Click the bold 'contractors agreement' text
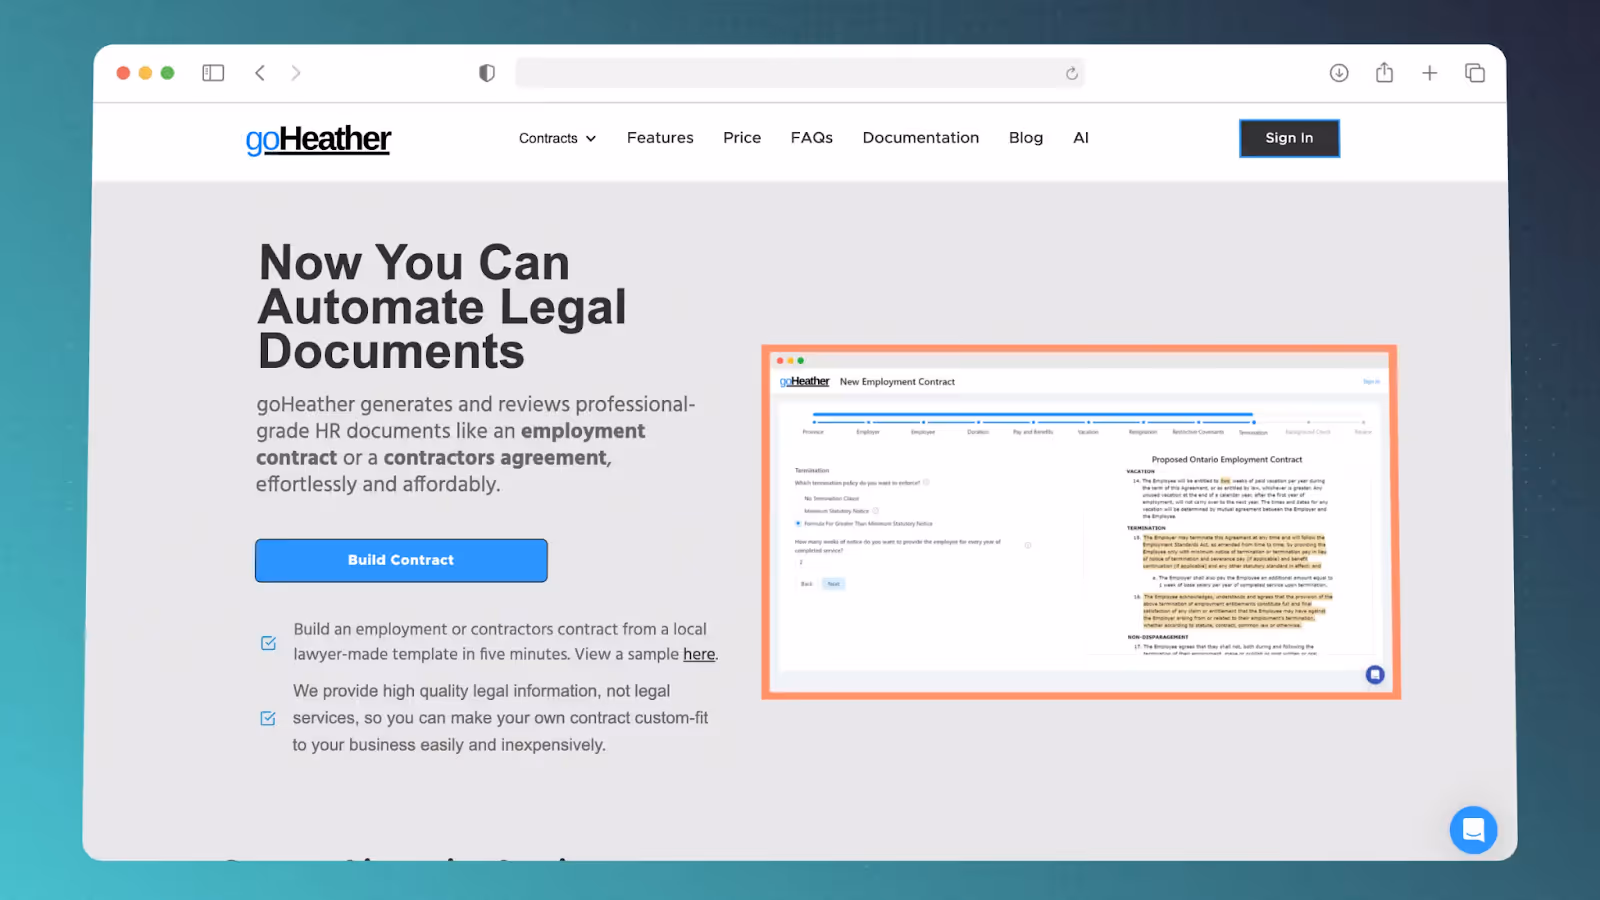Viewport: 1600px width, 900px height. [x=495, y=458]
